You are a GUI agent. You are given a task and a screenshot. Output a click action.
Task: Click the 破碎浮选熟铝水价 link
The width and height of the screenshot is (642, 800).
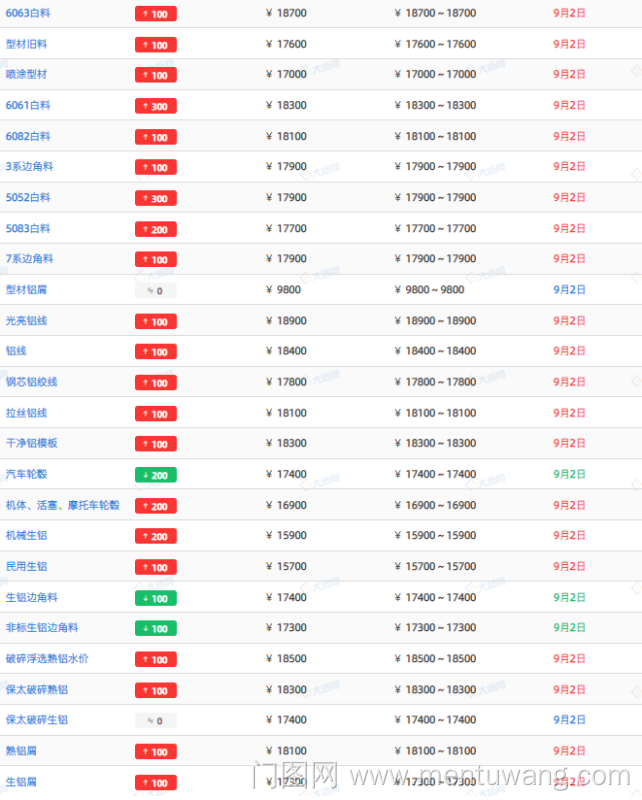(x=47, y=659)
